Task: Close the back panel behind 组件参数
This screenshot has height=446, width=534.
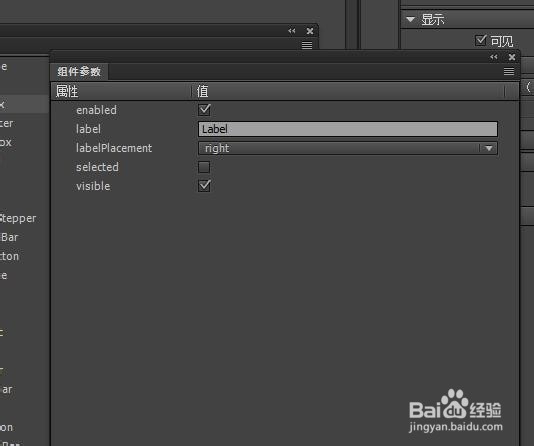Action: click(x=310, y=31)
